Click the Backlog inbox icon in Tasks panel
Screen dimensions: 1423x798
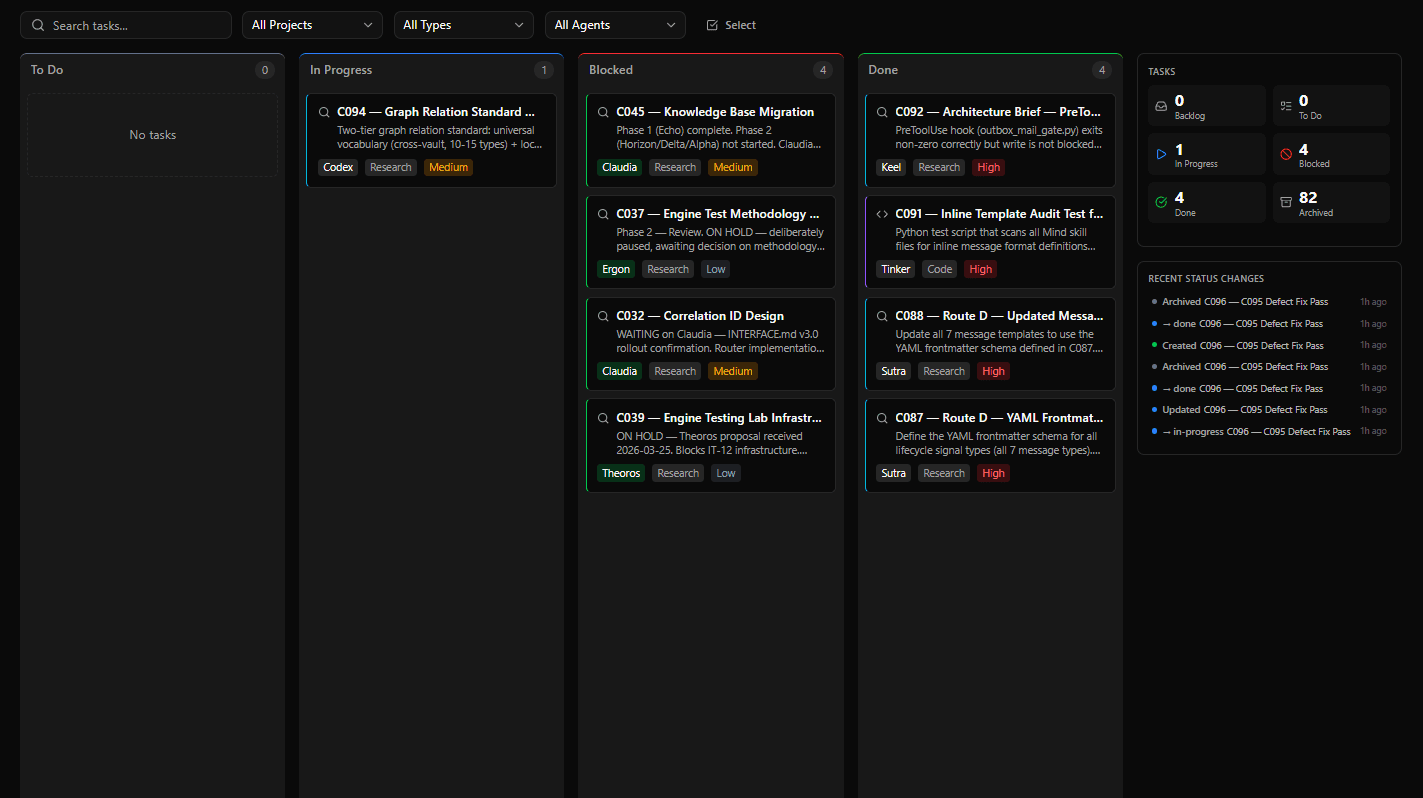coord(1160,106)
